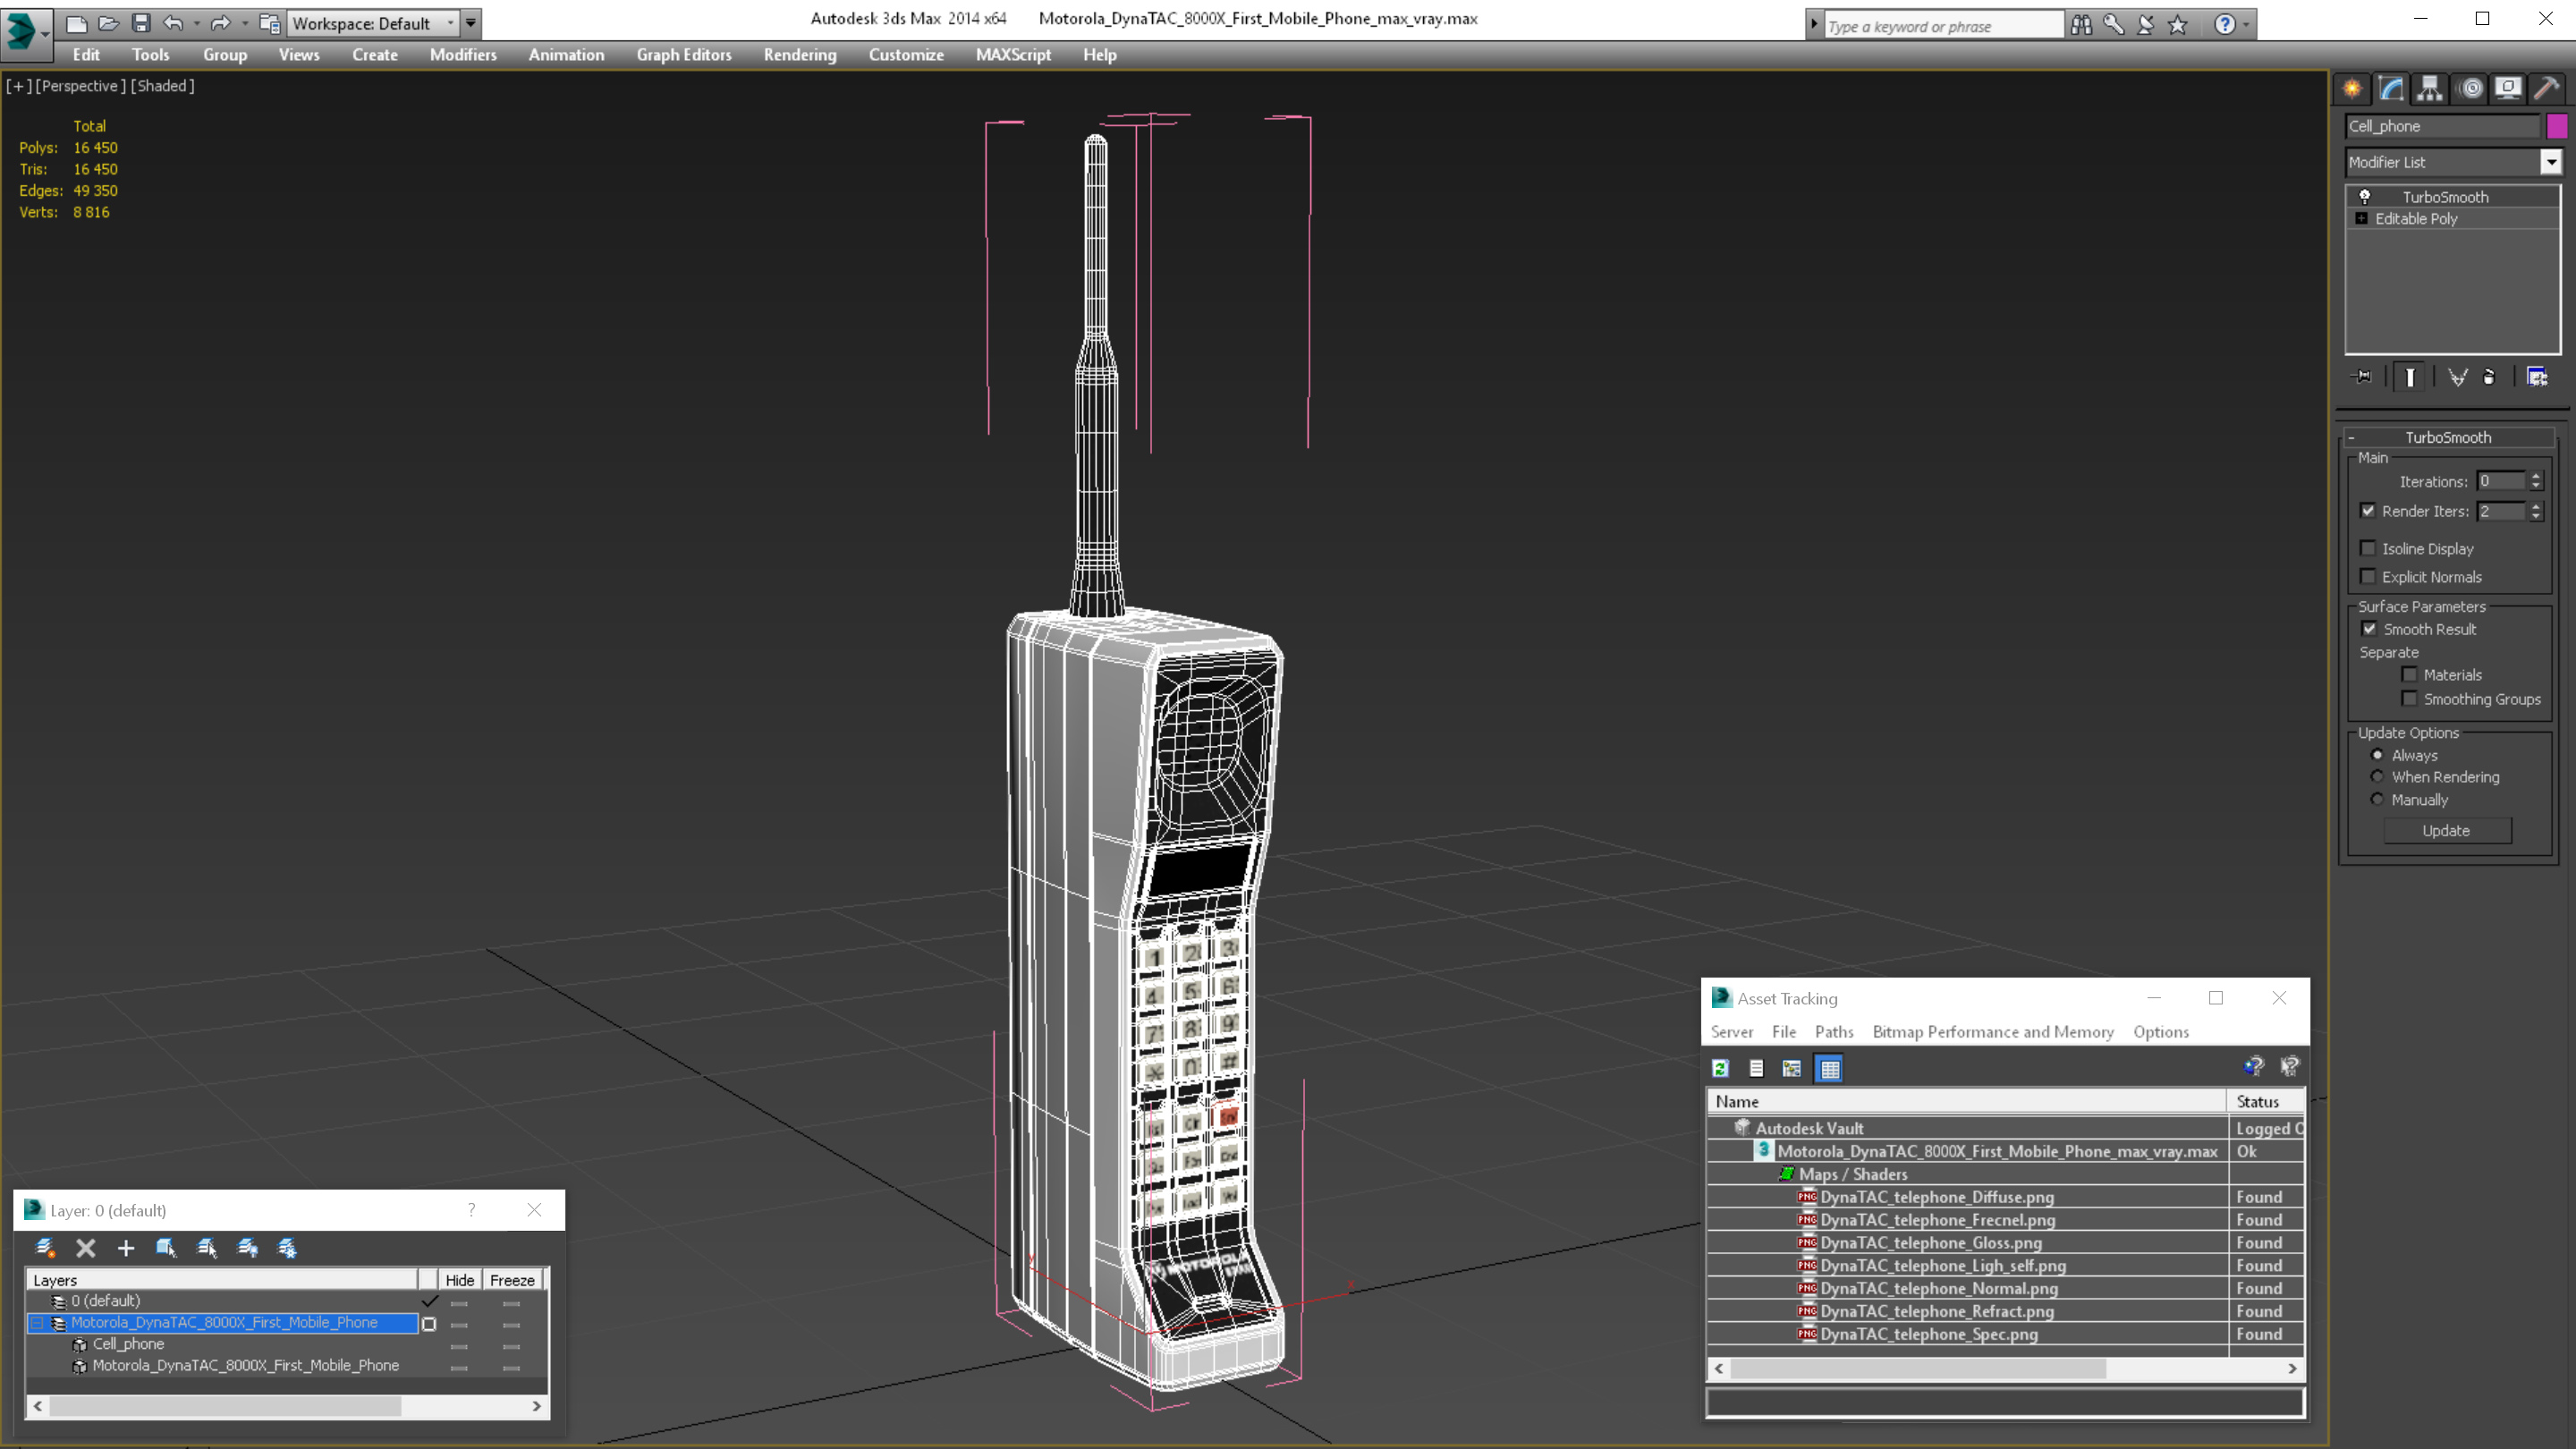Open the Create command panel tab

(2352, 89)
